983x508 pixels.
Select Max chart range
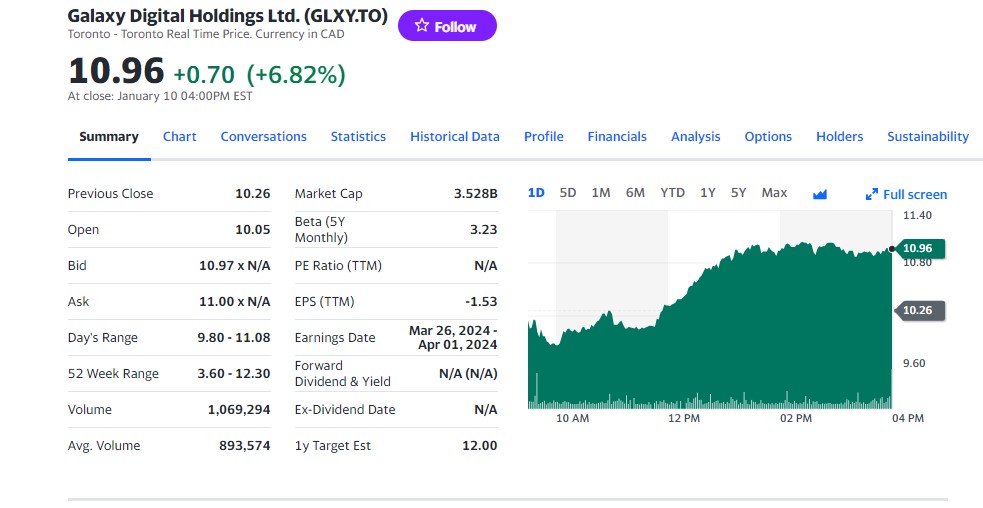(774, 193)
